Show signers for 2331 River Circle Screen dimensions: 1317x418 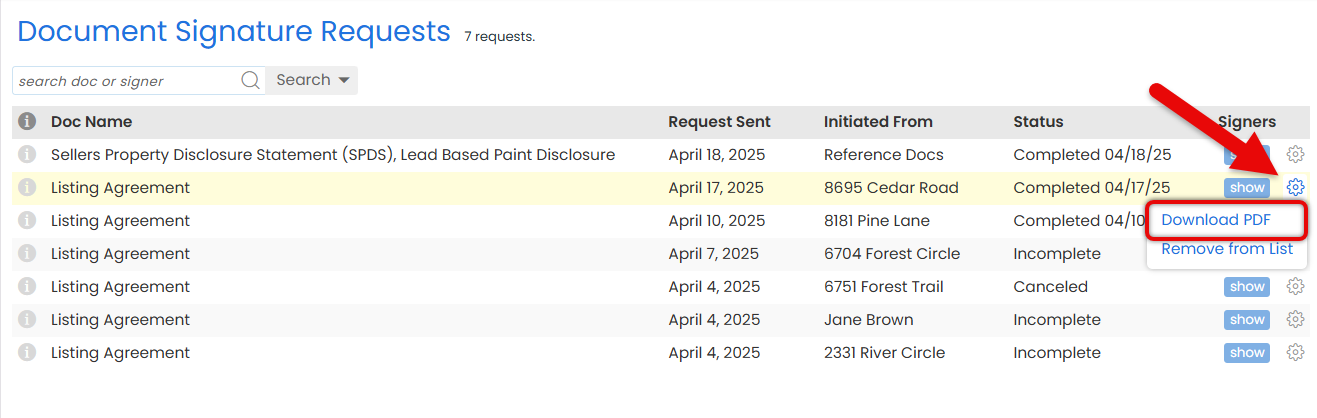pyautogui.click(x=1247, y=353)
